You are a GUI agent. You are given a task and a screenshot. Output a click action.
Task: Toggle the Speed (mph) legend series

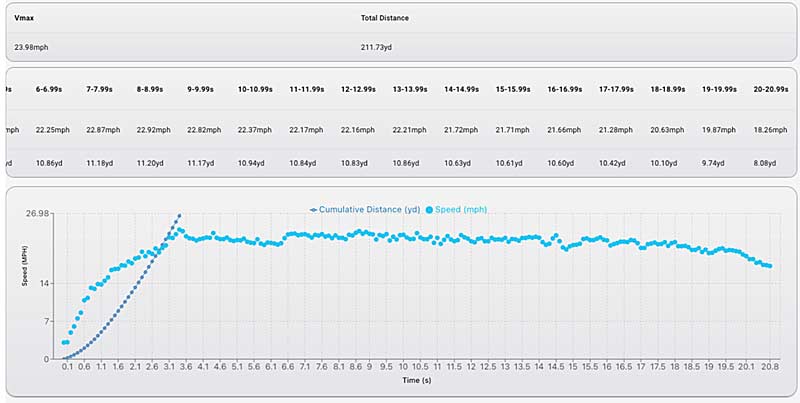coord(456,210)
